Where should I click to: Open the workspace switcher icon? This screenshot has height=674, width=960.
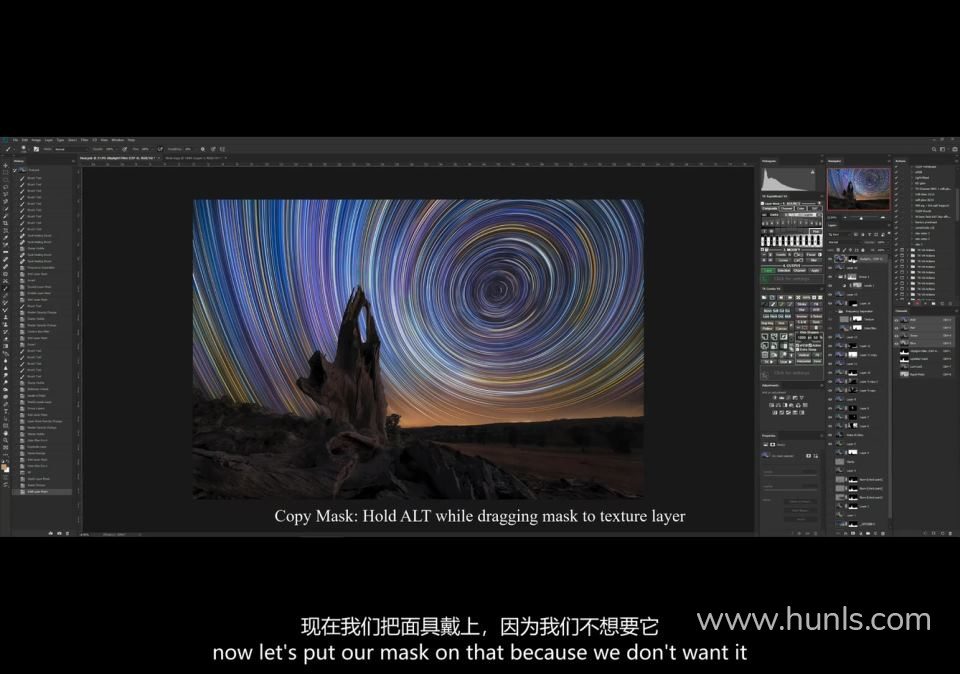coord(943,149)
